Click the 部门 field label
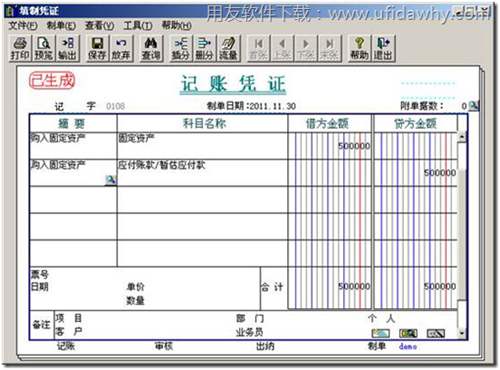This screenshot has height=370, width=500. click(x=250, y=318)
